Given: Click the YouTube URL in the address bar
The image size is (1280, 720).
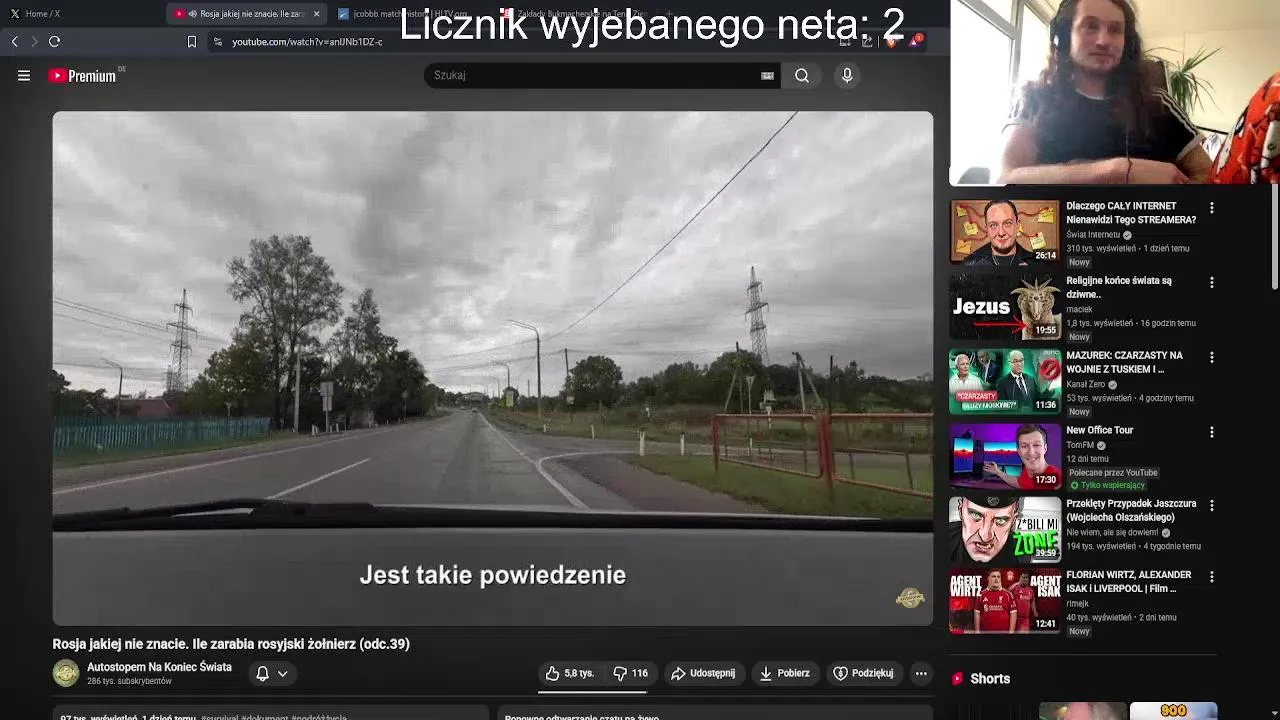Looking at the screenshot, I should [x=307, y=42].
